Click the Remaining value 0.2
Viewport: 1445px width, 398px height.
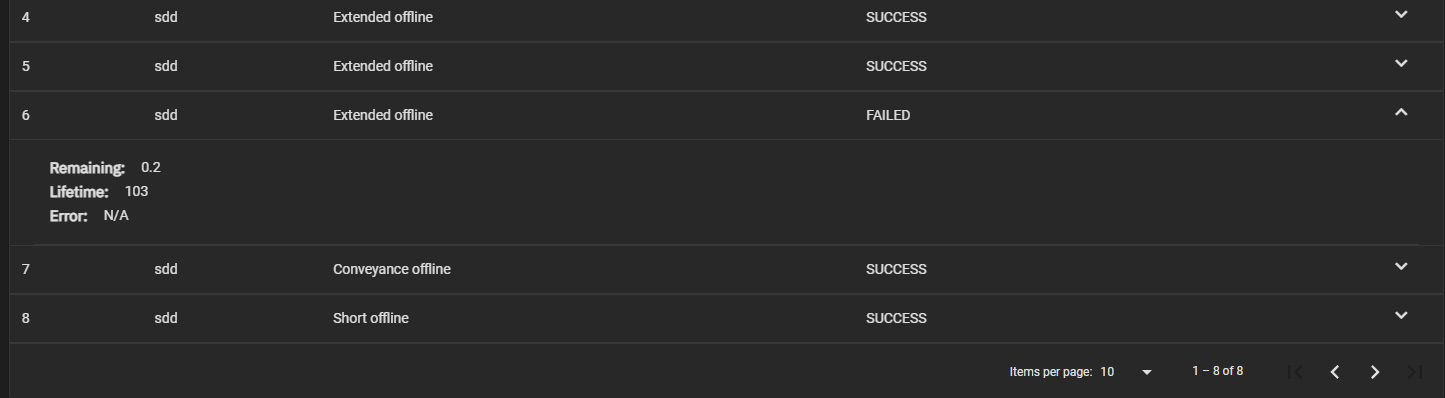point(151,167)
